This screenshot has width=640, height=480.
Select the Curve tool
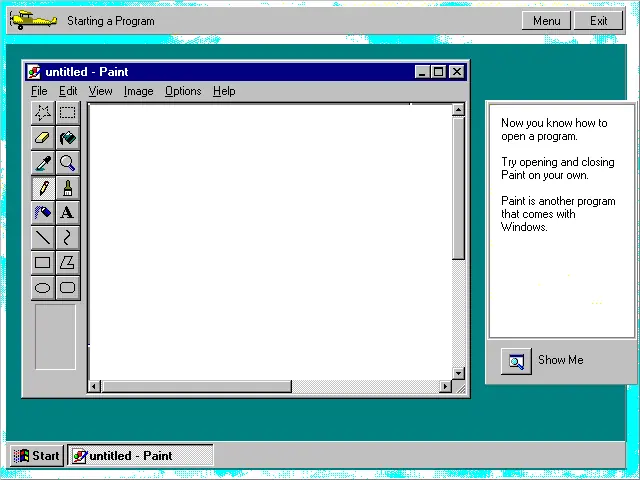point(68,238)
